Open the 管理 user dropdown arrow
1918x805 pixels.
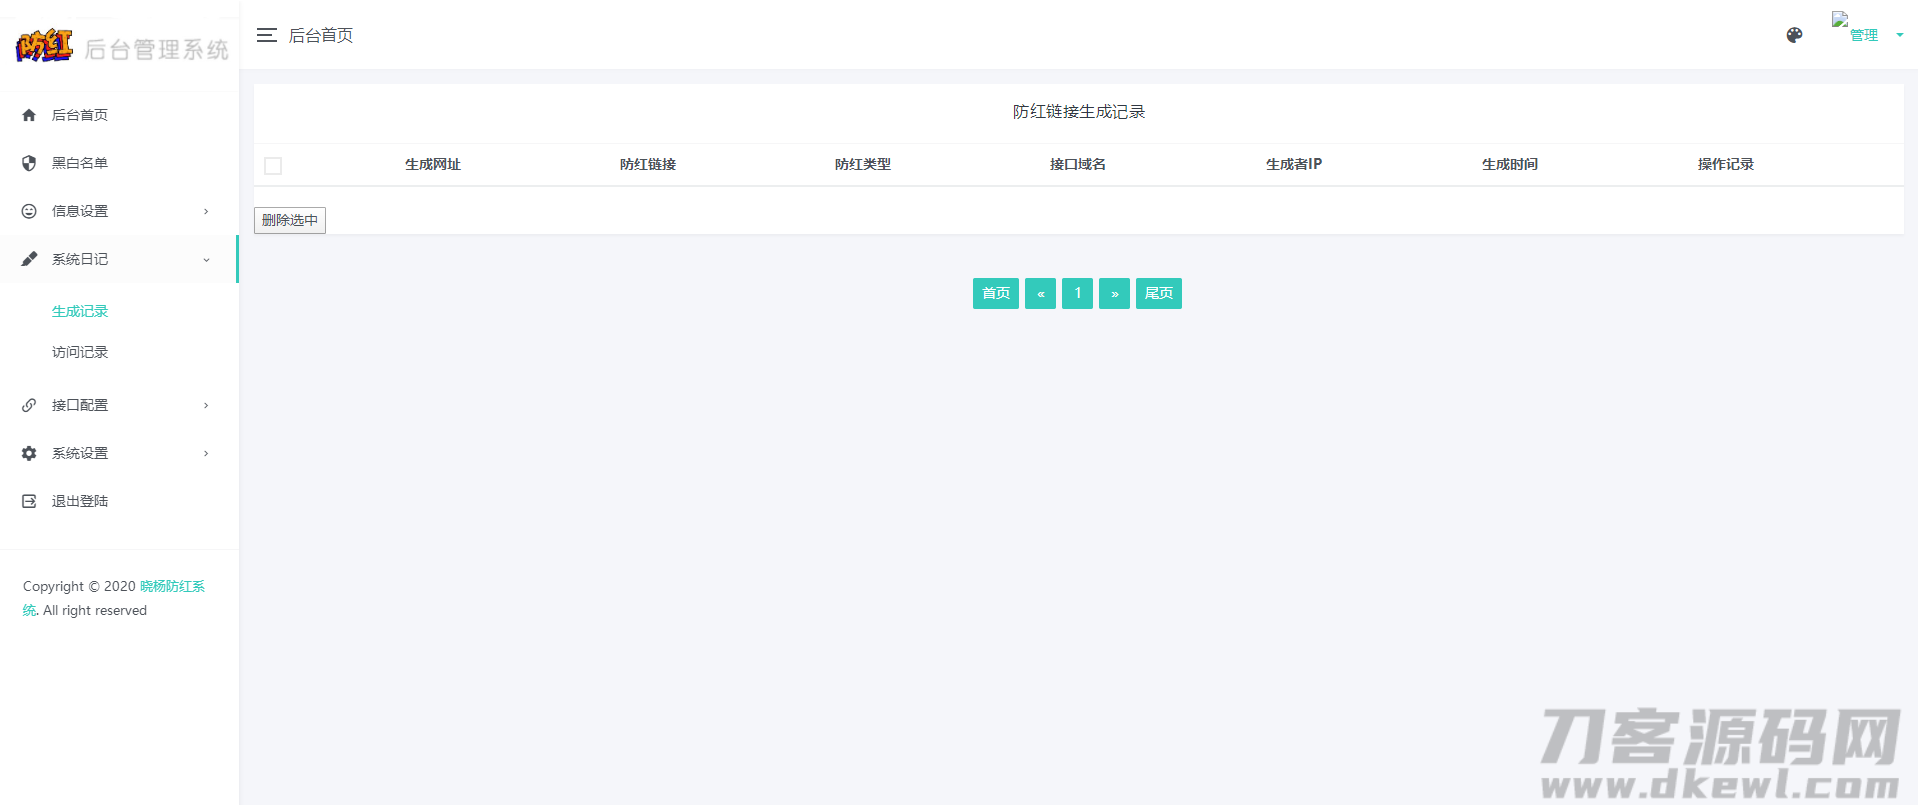tap(1899, 35)
